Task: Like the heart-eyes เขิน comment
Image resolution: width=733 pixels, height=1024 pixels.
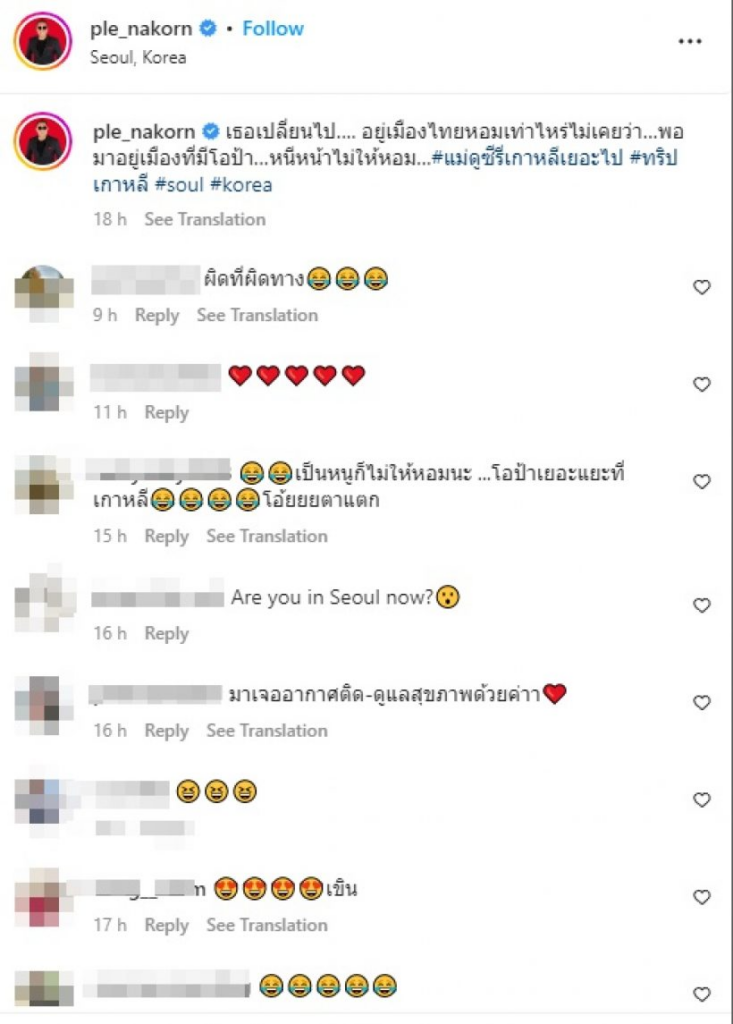Action: [702, 897]
